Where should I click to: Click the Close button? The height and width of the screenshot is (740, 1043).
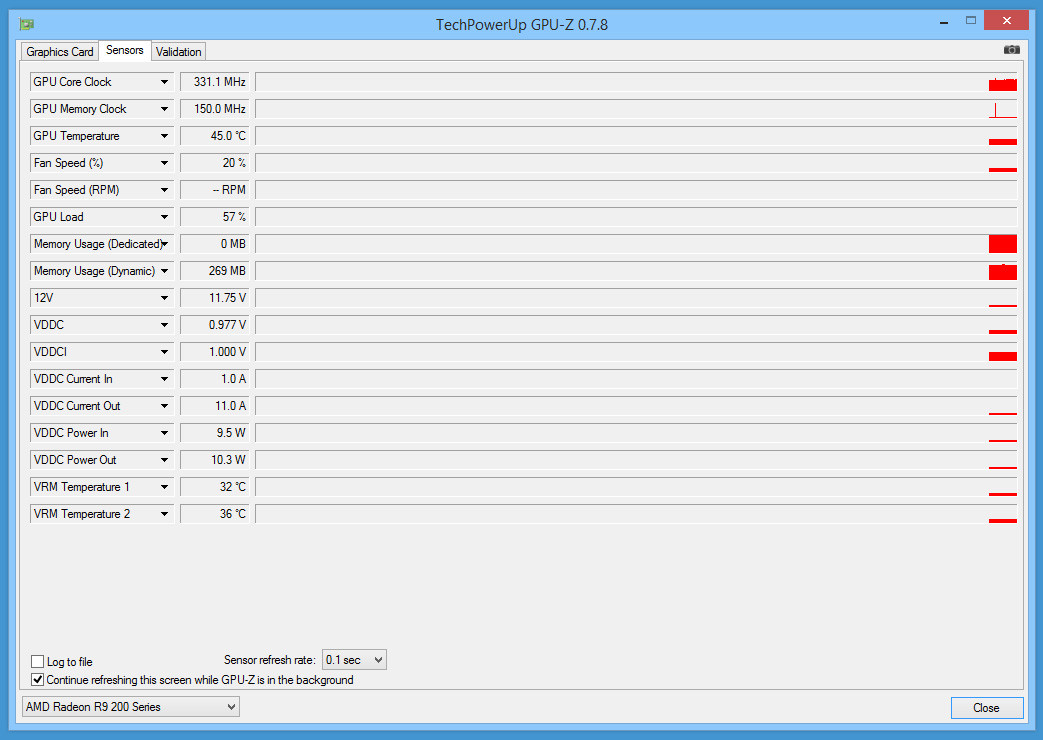tap(986, 707)
